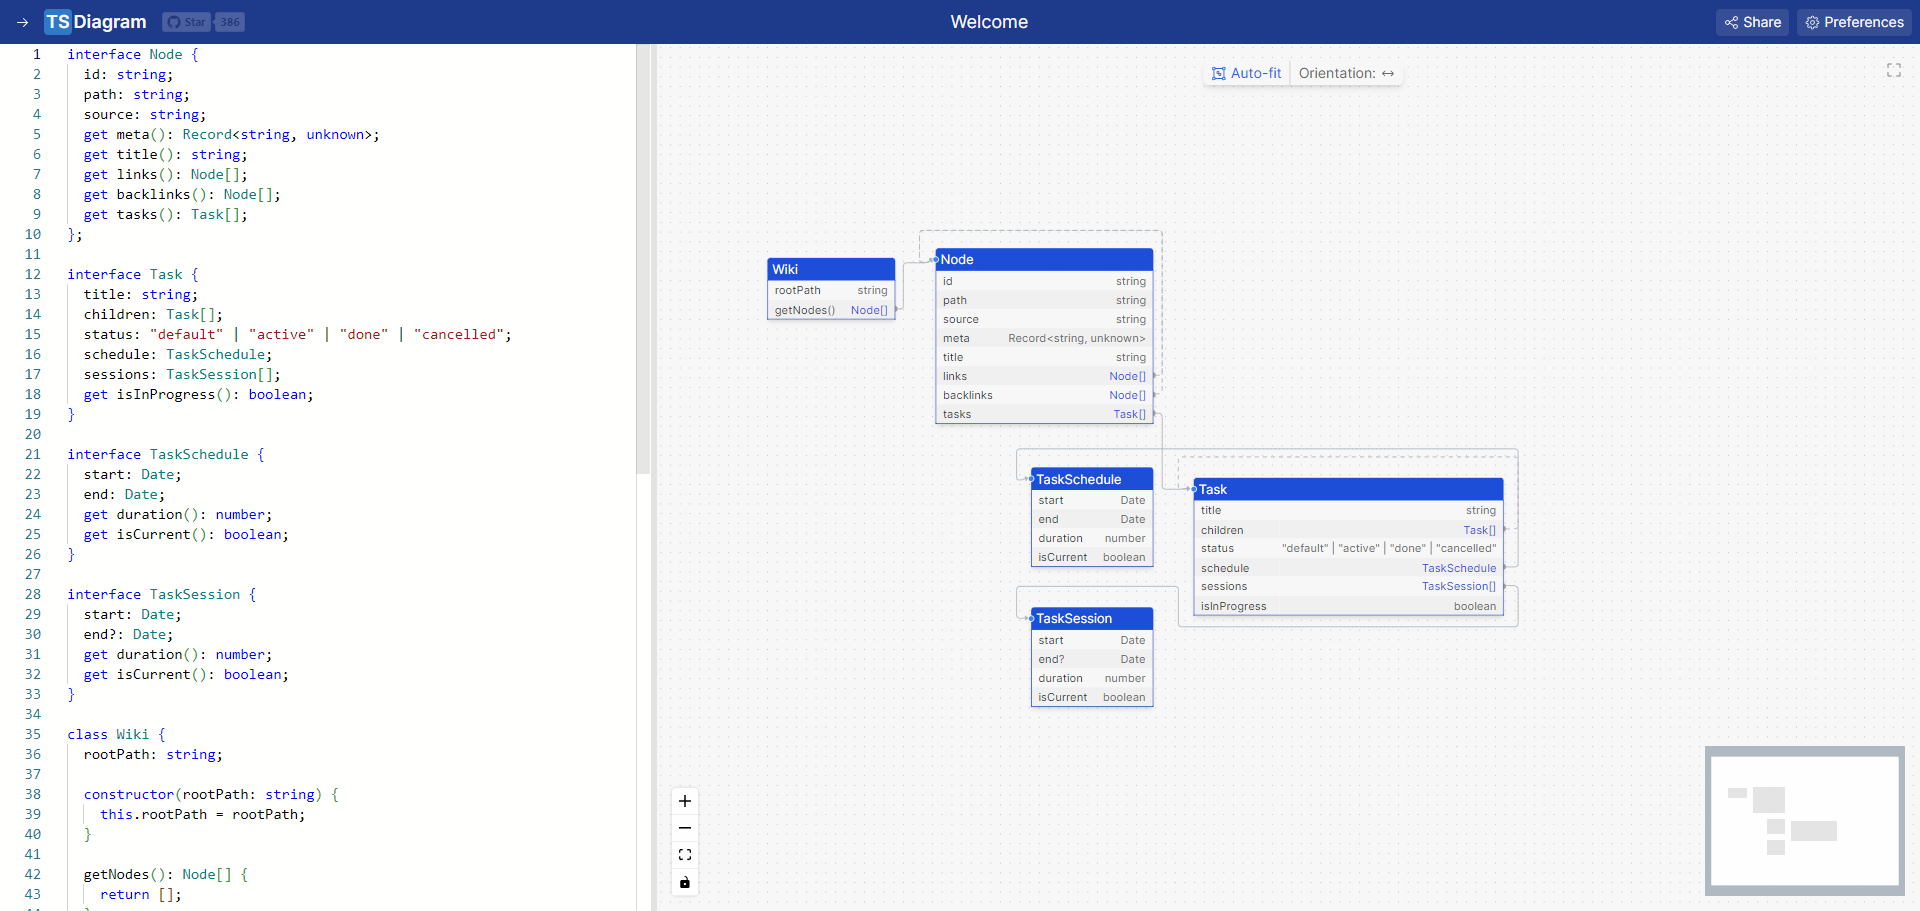Click the TS Diagram logo
1920x911 pixels.
click(97, 22)
